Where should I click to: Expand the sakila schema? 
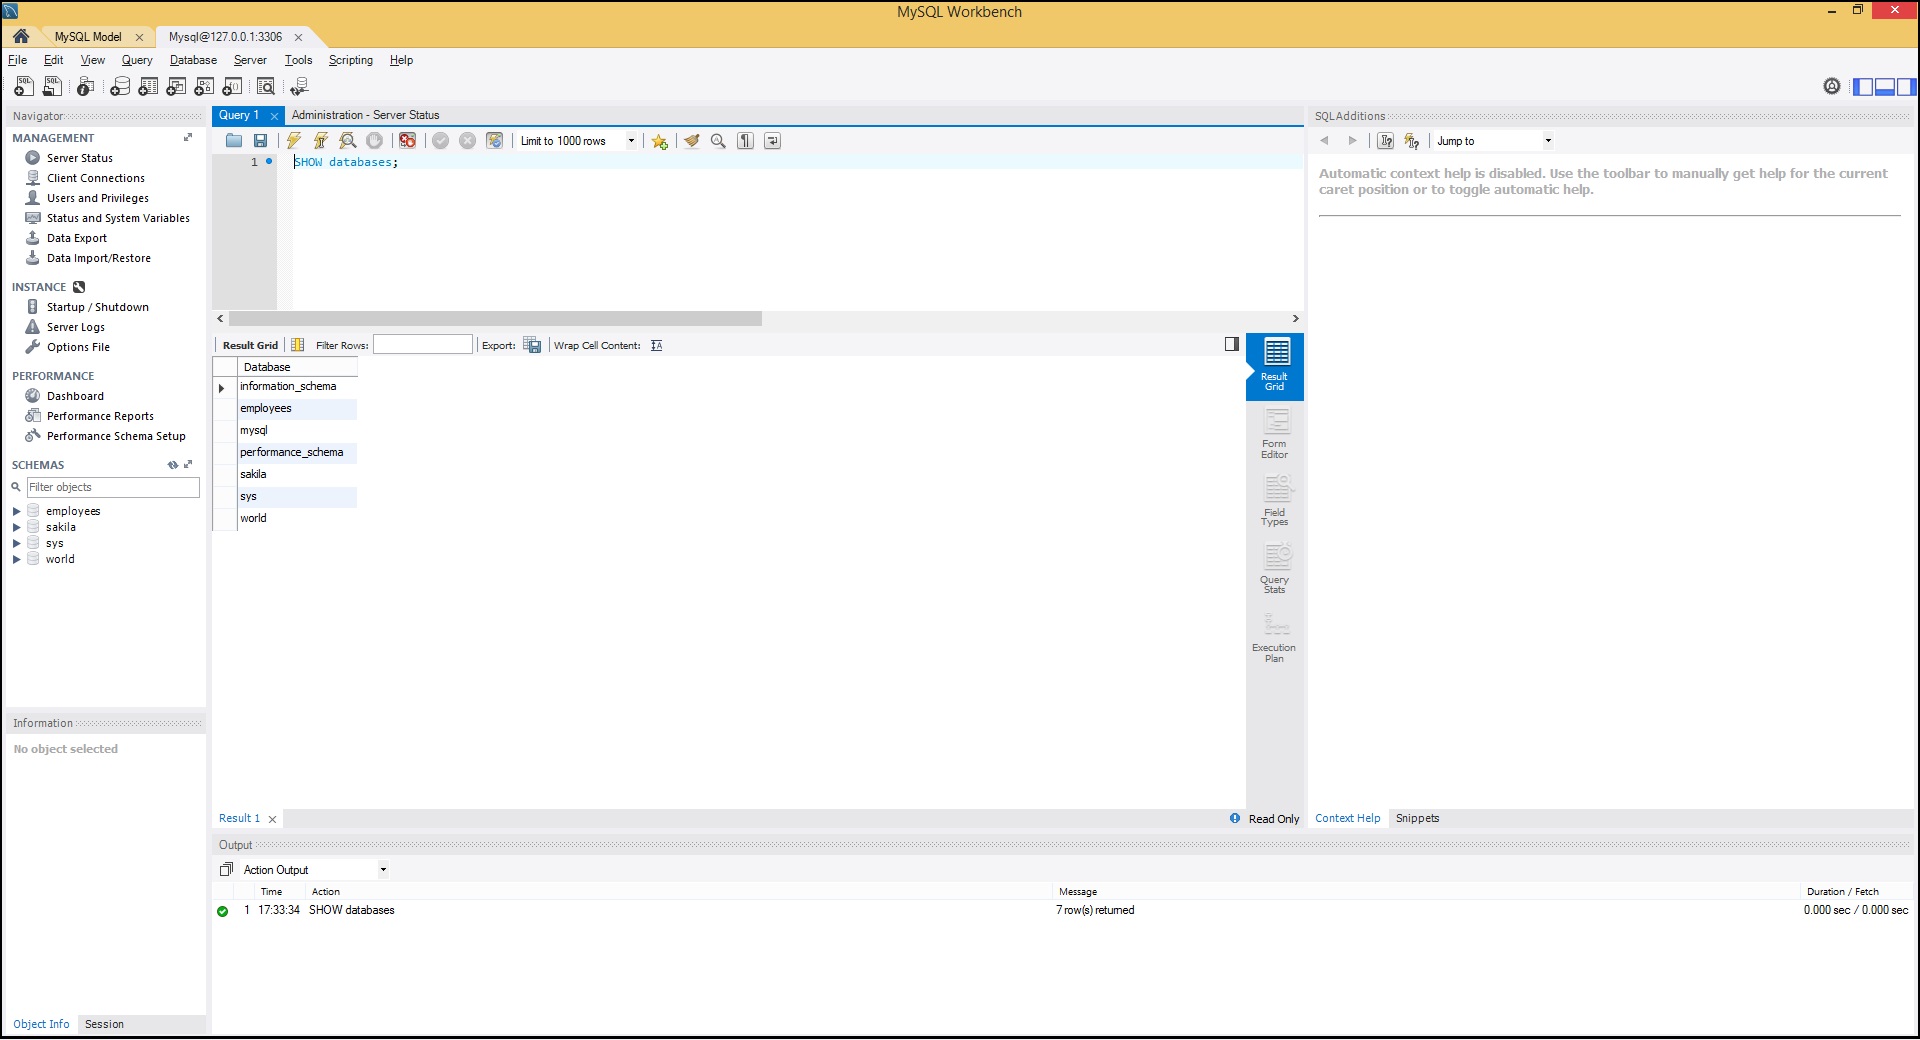pos(16,527)
